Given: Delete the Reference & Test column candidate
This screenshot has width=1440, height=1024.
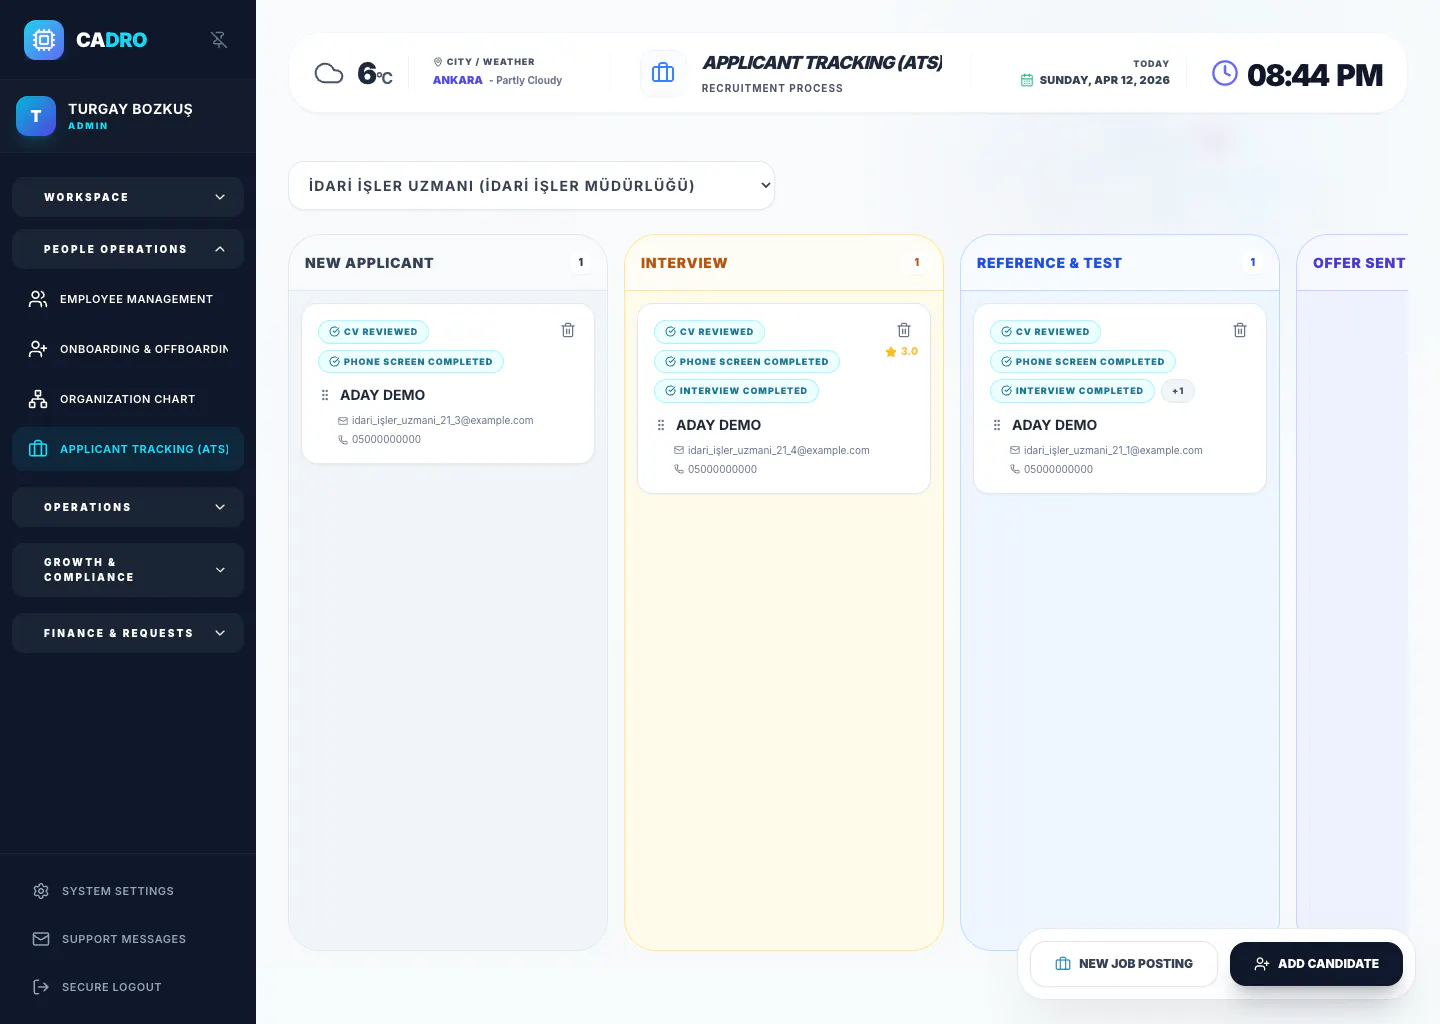Looking at the screenshot, I should click(x=1240, y=330).
